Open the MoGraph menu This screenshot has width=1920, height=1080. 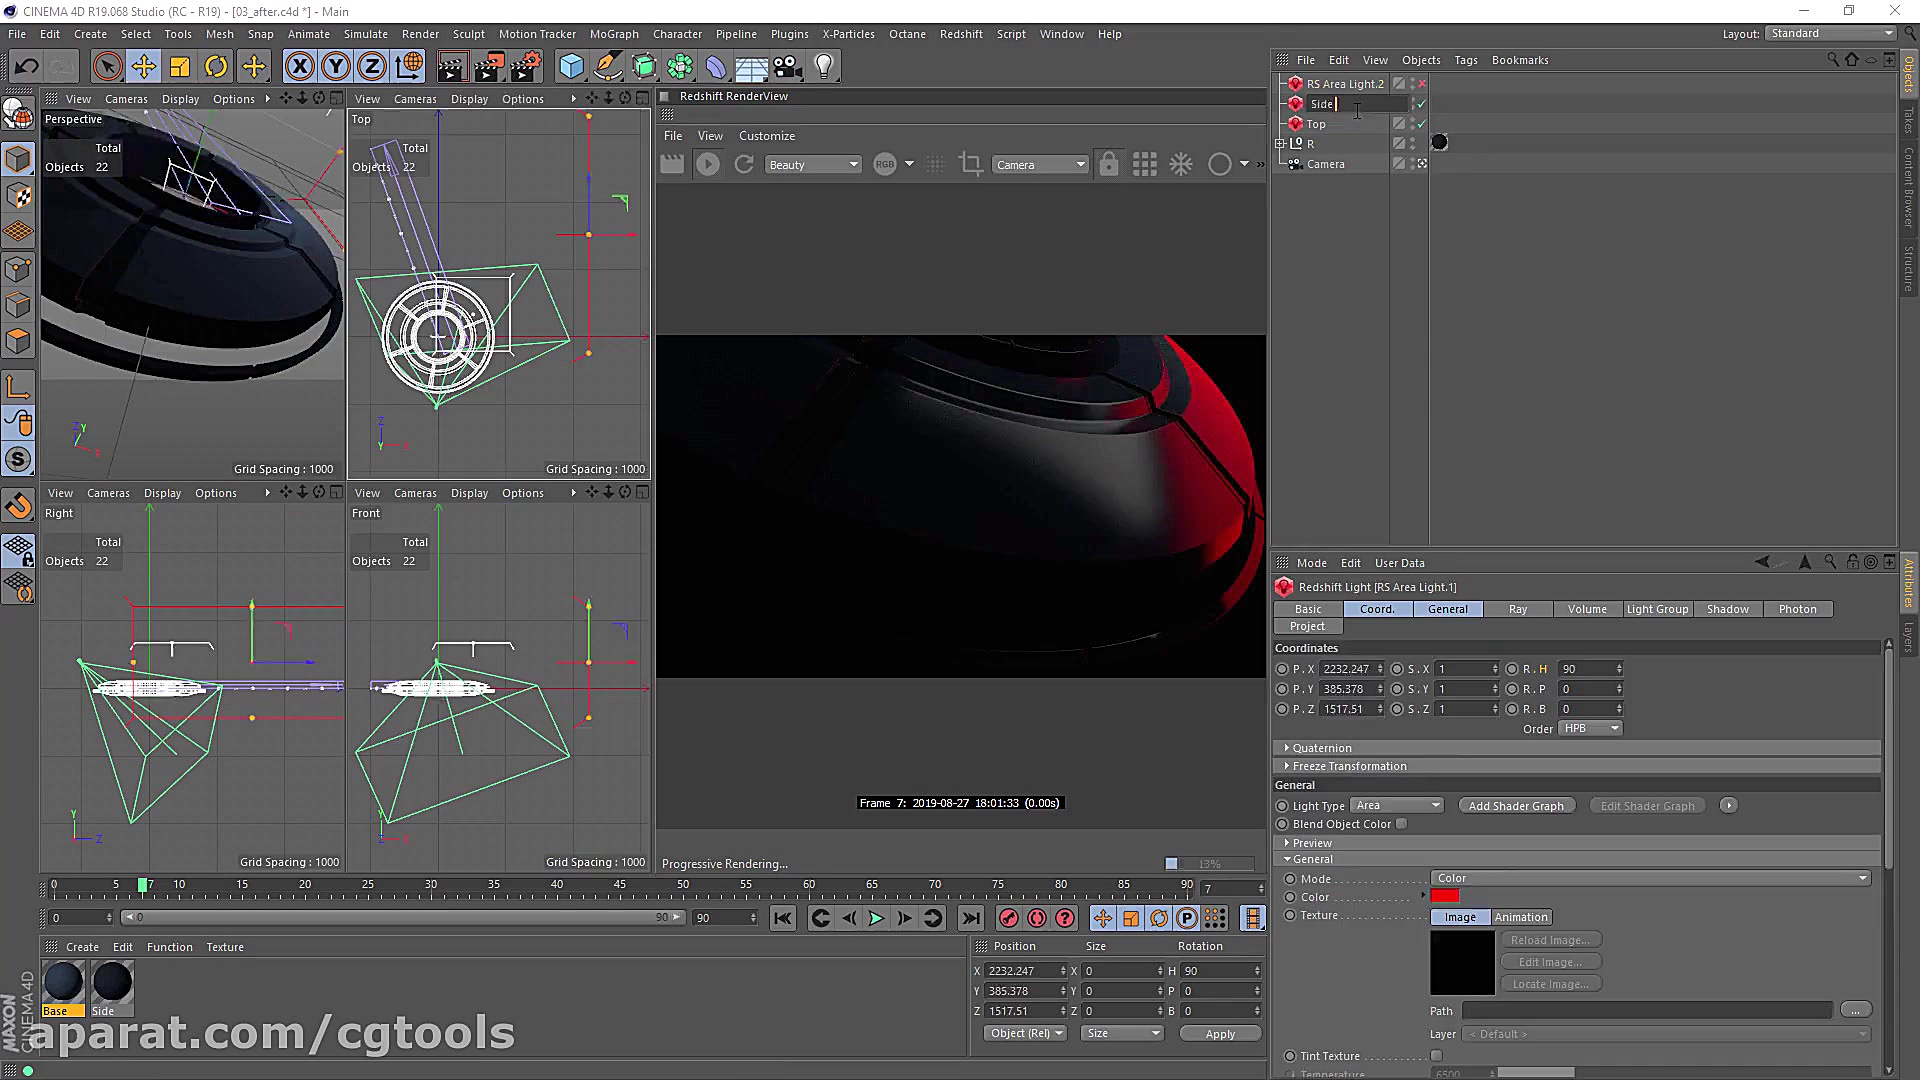613,34
